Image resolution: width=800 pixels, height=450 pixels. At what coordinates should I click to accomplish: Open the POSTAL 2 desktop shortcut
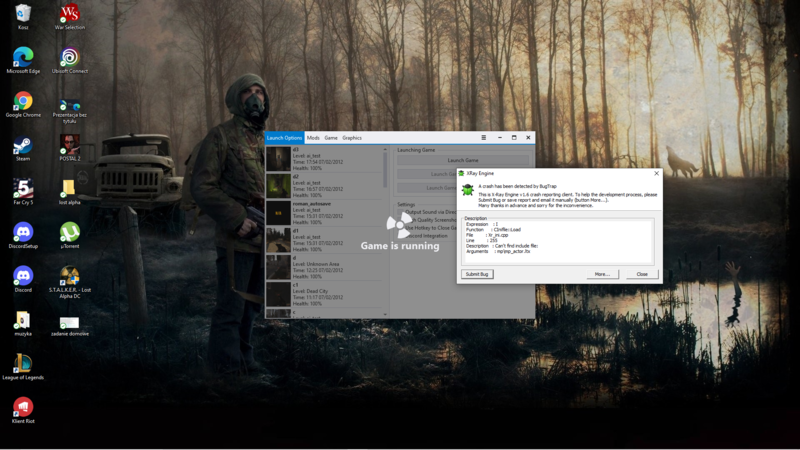coord(70,148)
